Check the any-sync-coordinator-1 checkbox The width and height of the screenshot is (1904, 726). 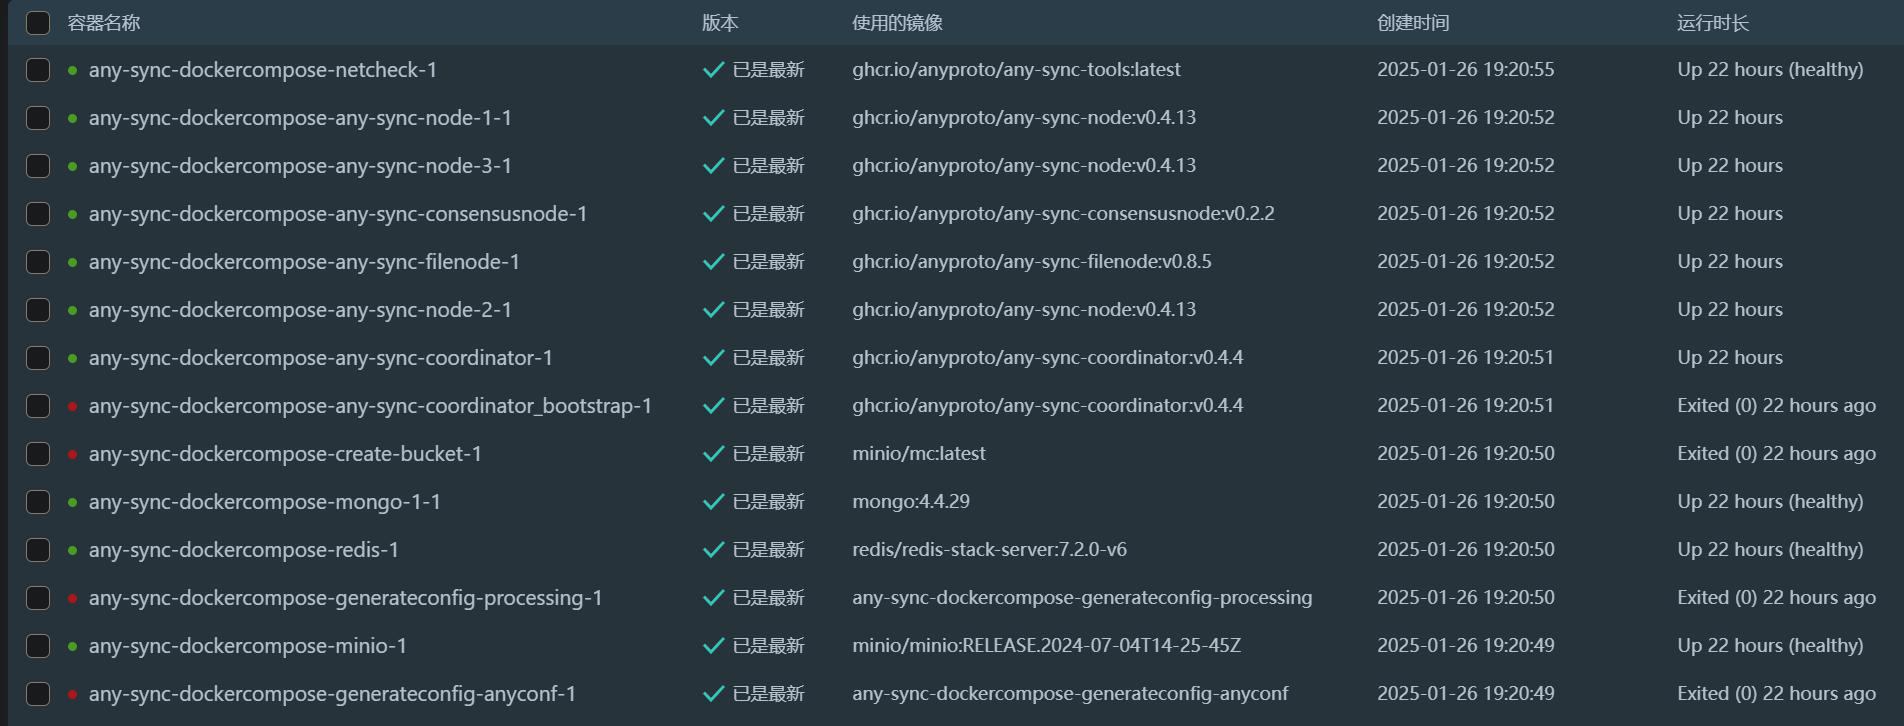pyautogui.click(x=38, y=358)
